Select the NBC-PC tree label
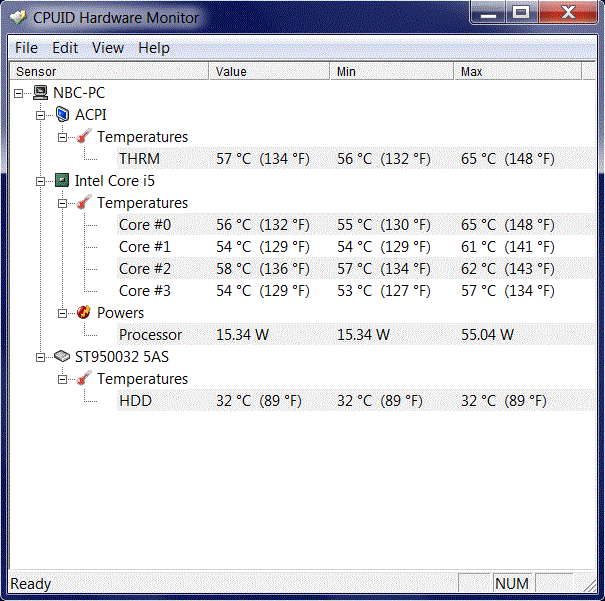 79,93
